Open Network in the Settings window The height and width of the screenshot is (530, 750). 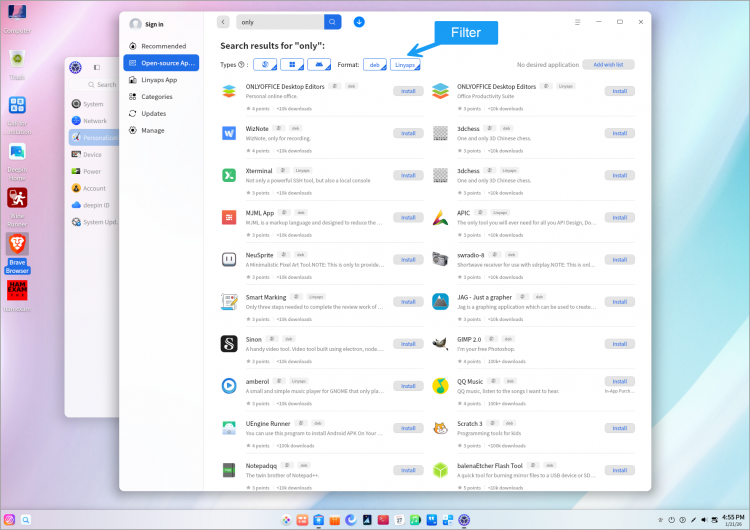point(93,121)
